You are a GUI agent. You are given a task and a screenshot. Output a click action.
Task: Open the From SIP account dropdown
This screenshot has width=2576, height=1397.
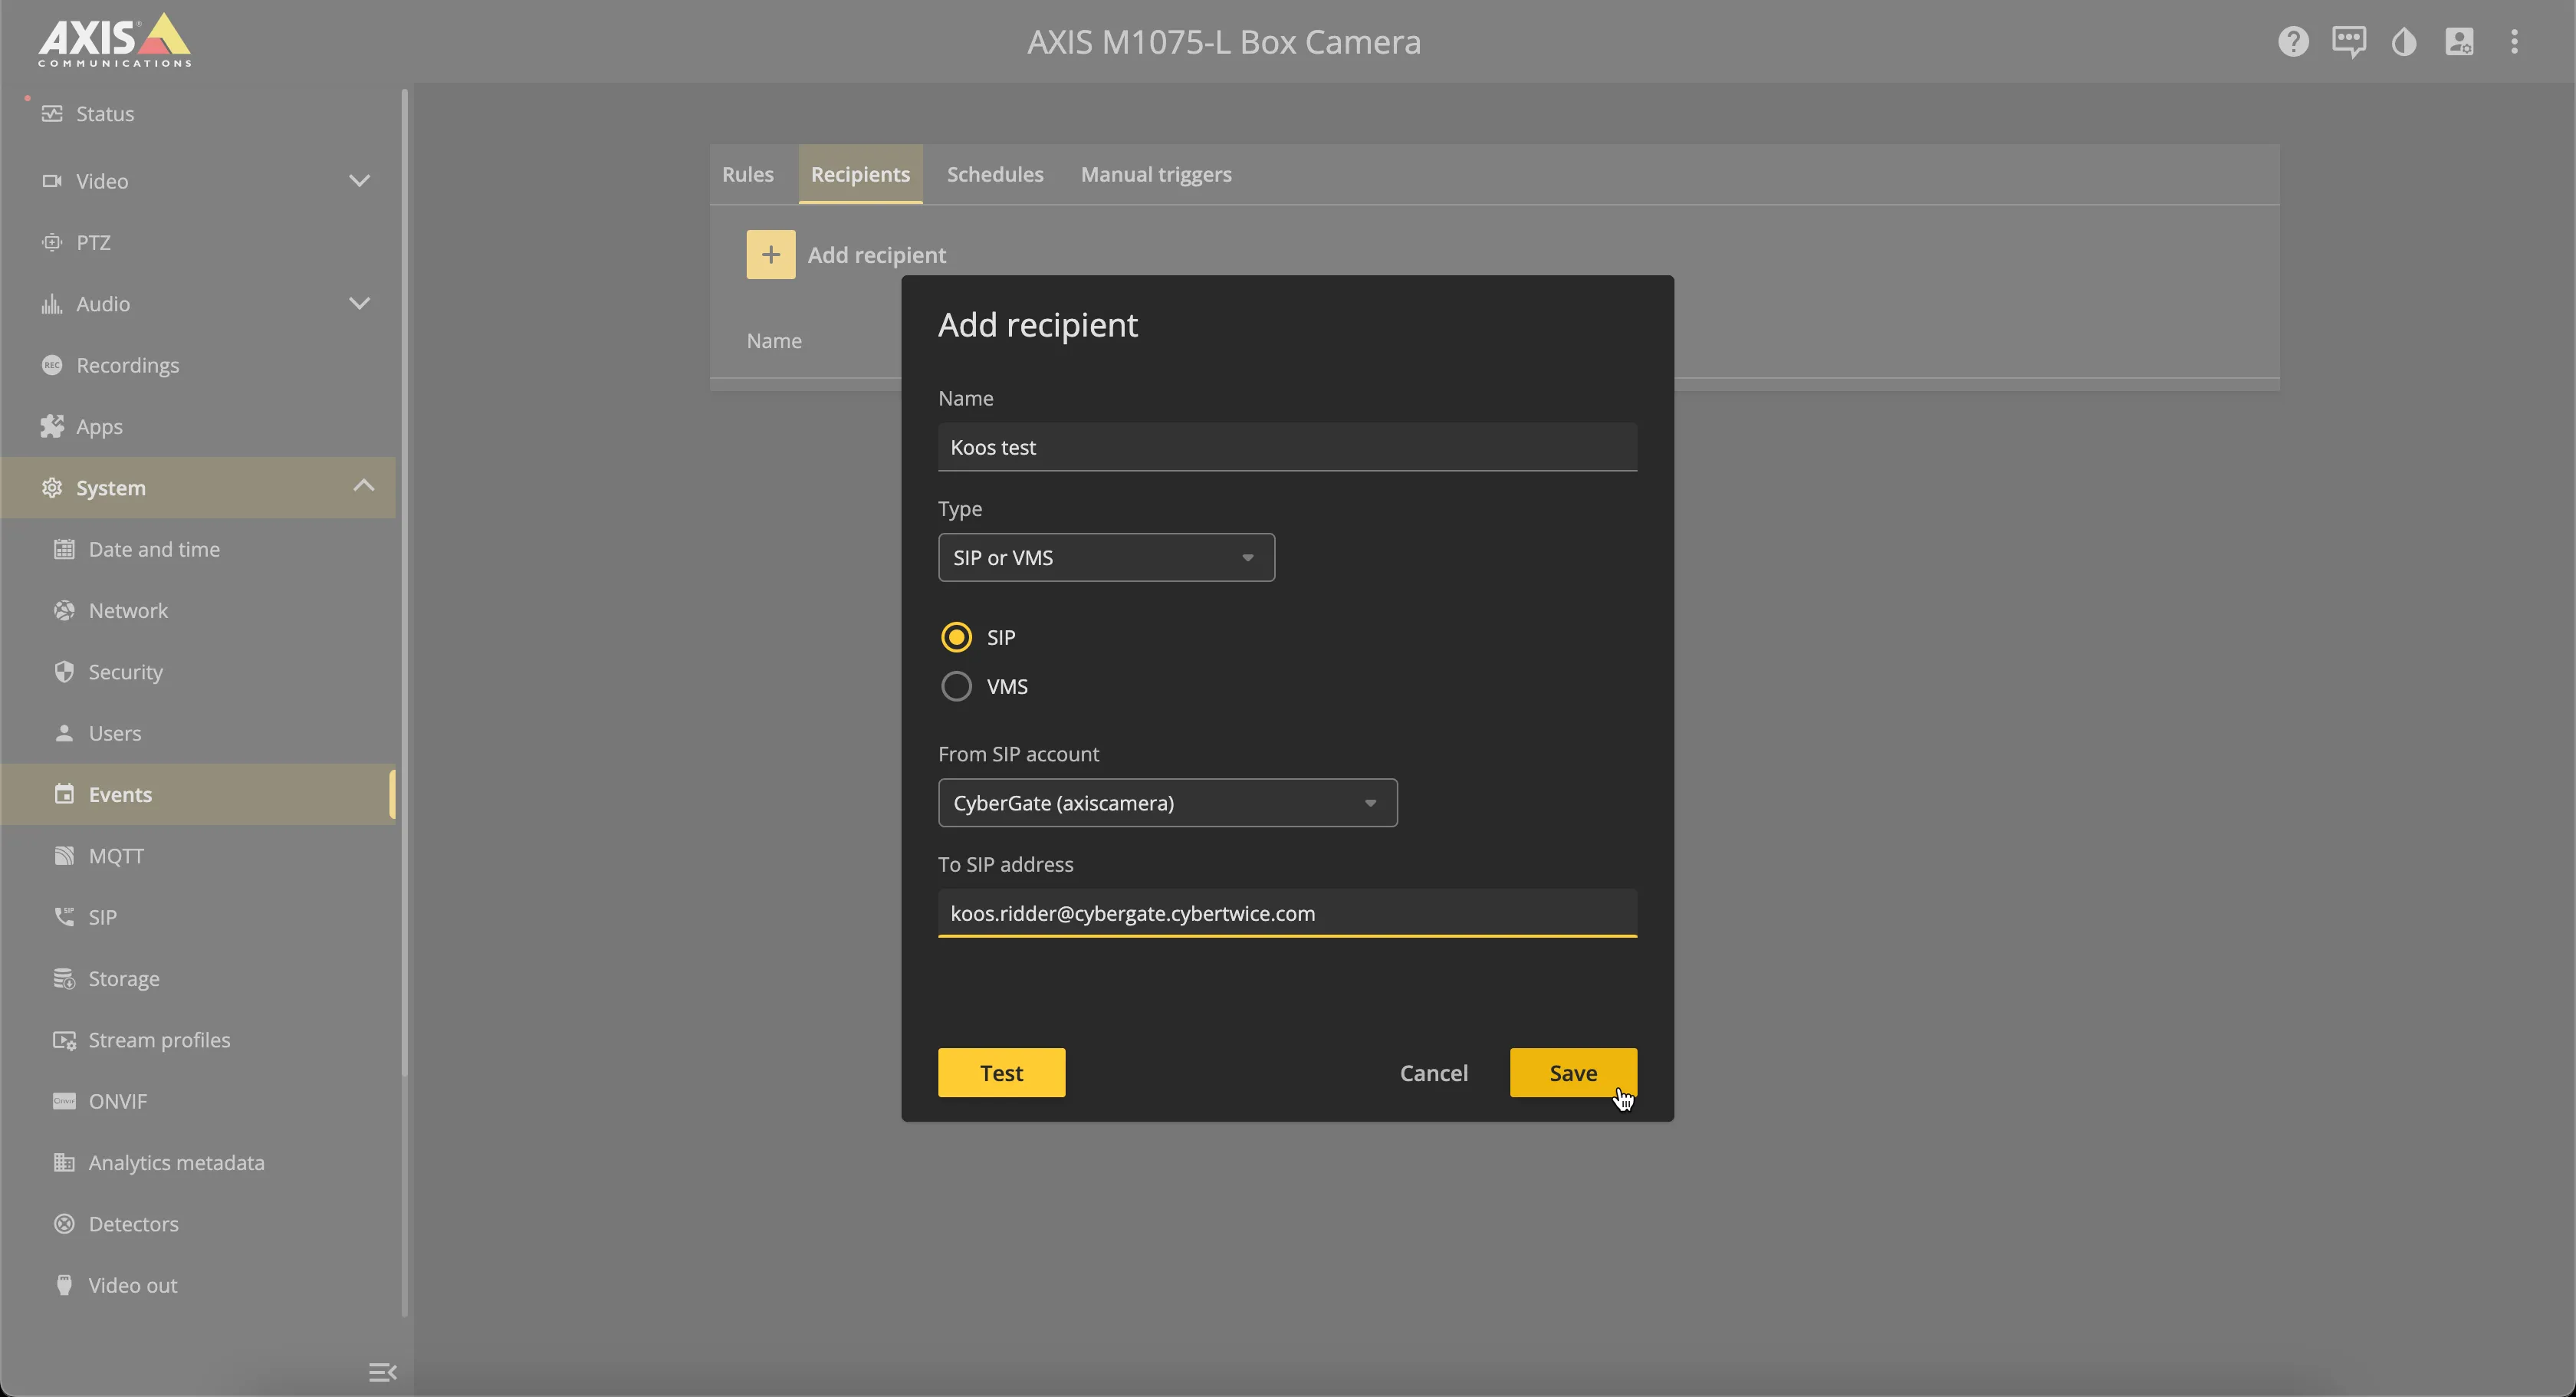coord(1167,803)
